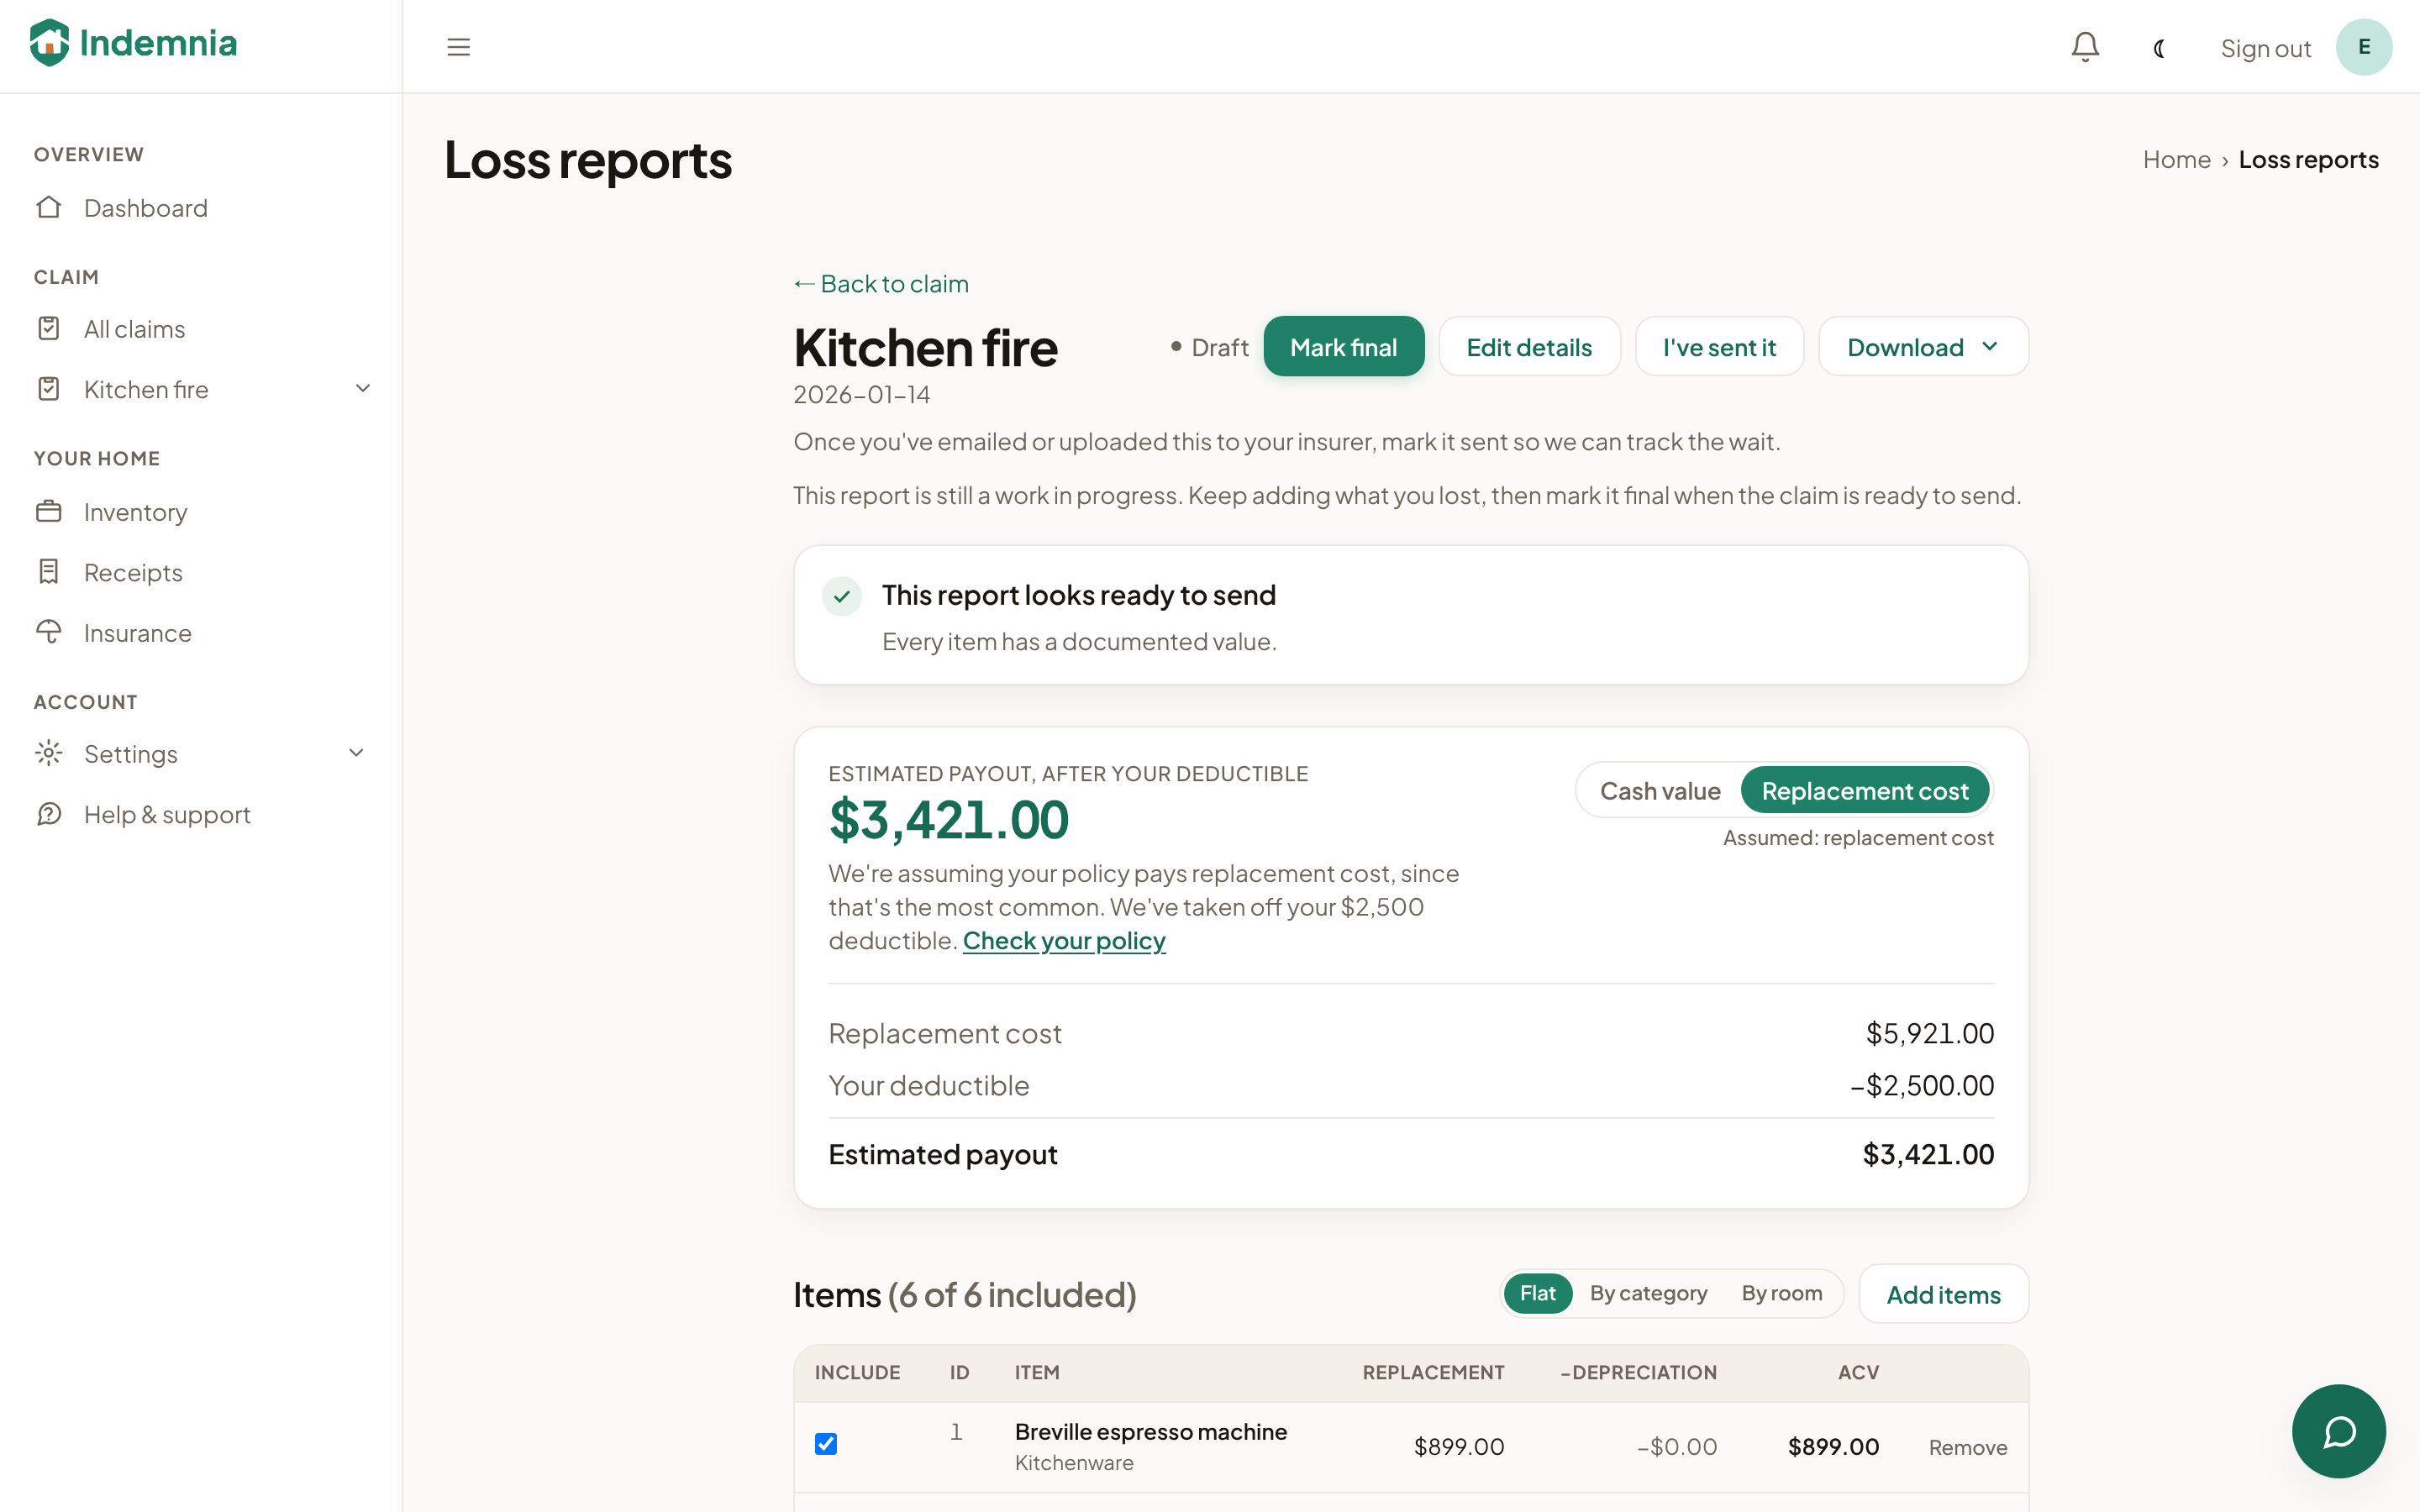
Task: Click the Dashboard home icon
Action: [49, 207]
